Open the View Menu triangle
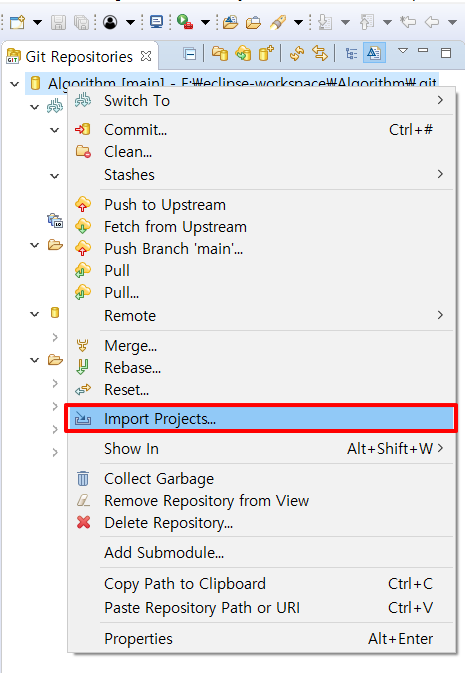The width and height of the screenshot is (465, 673). (402, 51)
